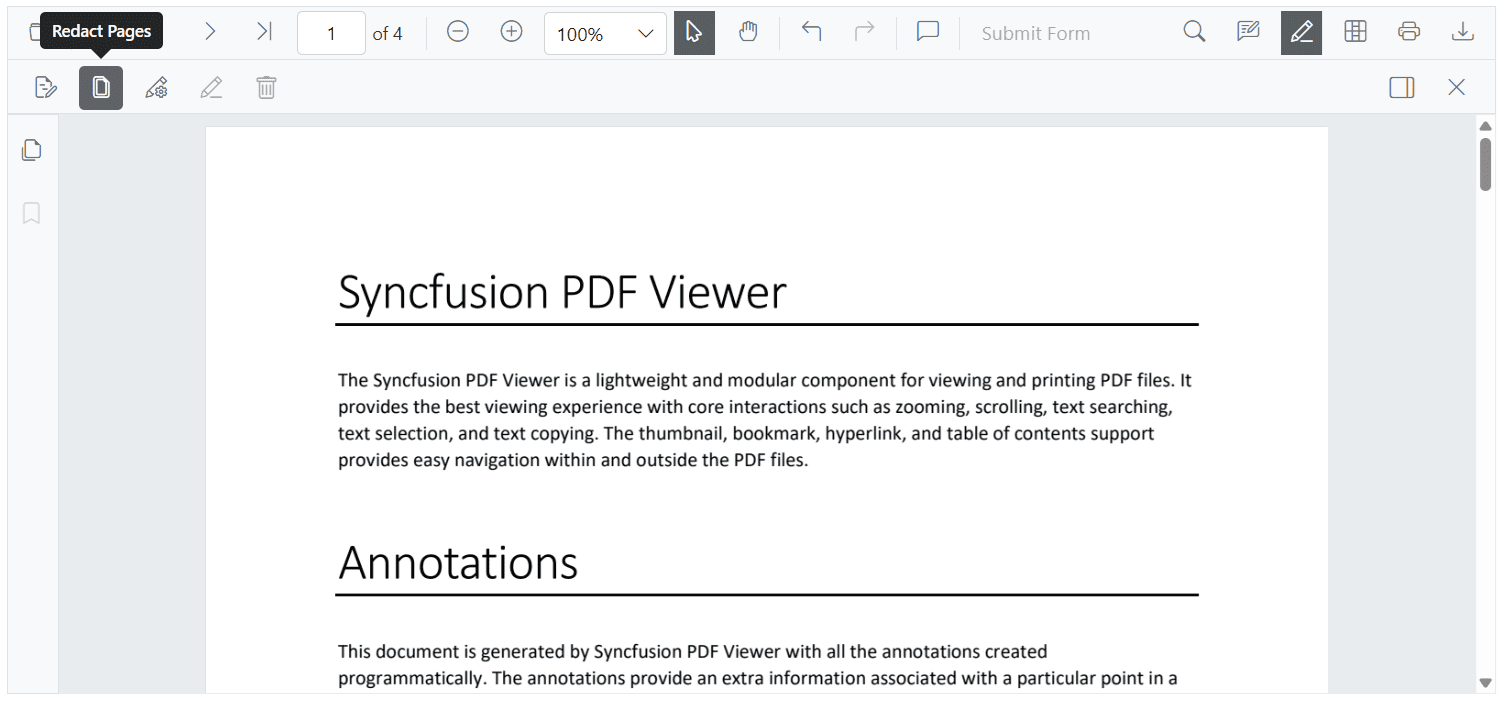The height and width of the screenshot is (701, 1502).
Task: Select the Mark for Redaction tool
Action: point(46,87)
